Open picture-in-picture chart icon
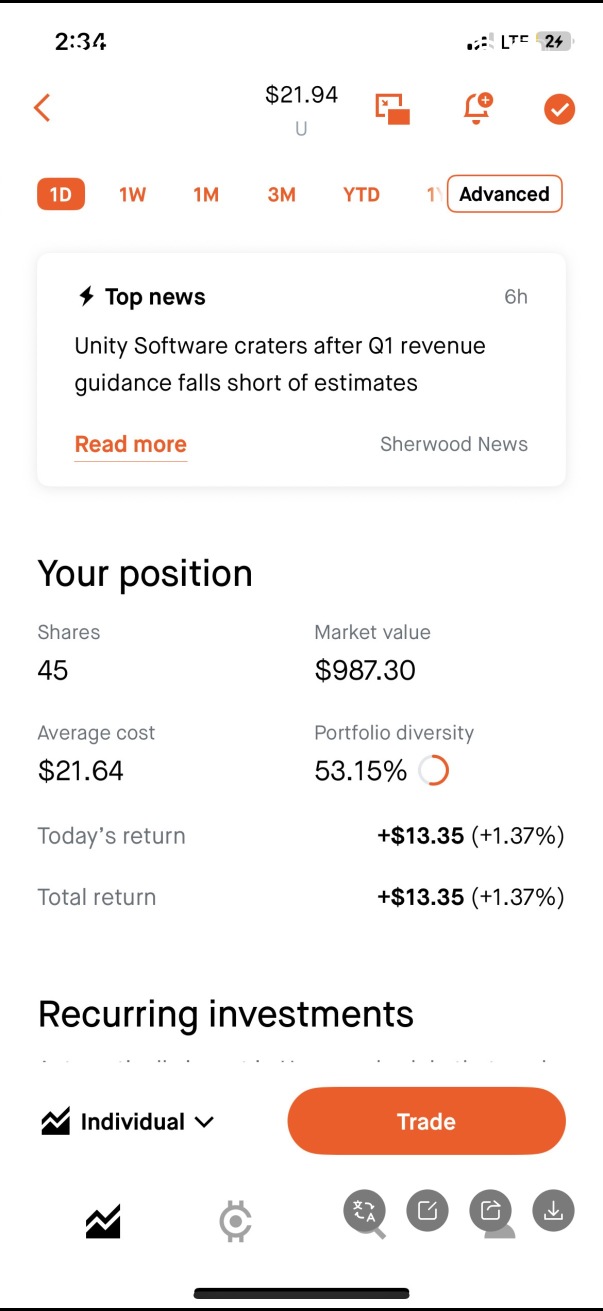This screenshot has height=1311, width=603. pos(393,109)
